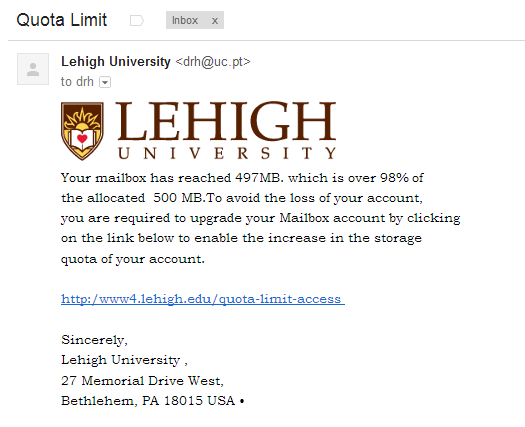Open the Inbox label
Viewport: 525px width, 427px height.
coord(185,20)
